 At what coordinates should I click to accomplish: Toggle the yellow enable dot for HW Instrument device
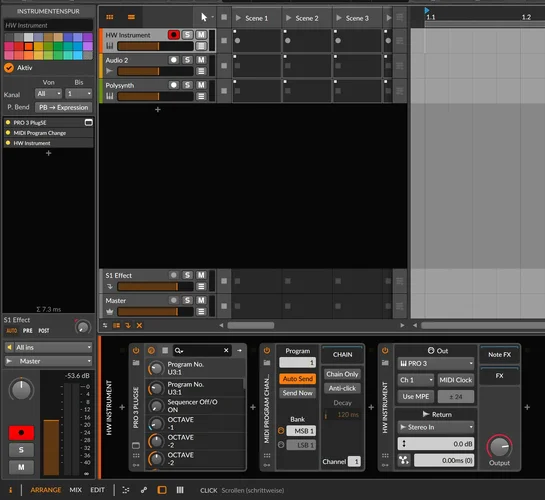[8, 143]
